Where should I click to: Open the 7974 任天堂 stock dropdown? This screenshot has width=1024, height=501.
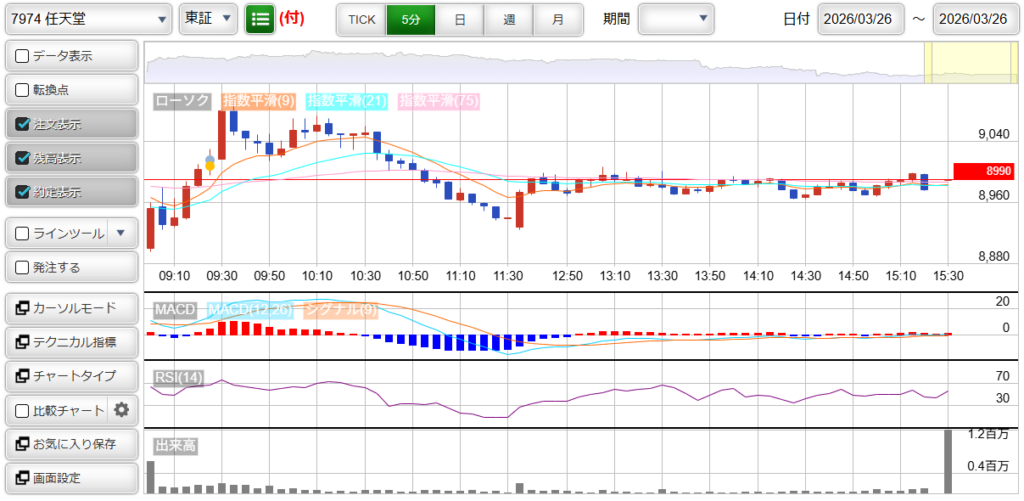87,19
